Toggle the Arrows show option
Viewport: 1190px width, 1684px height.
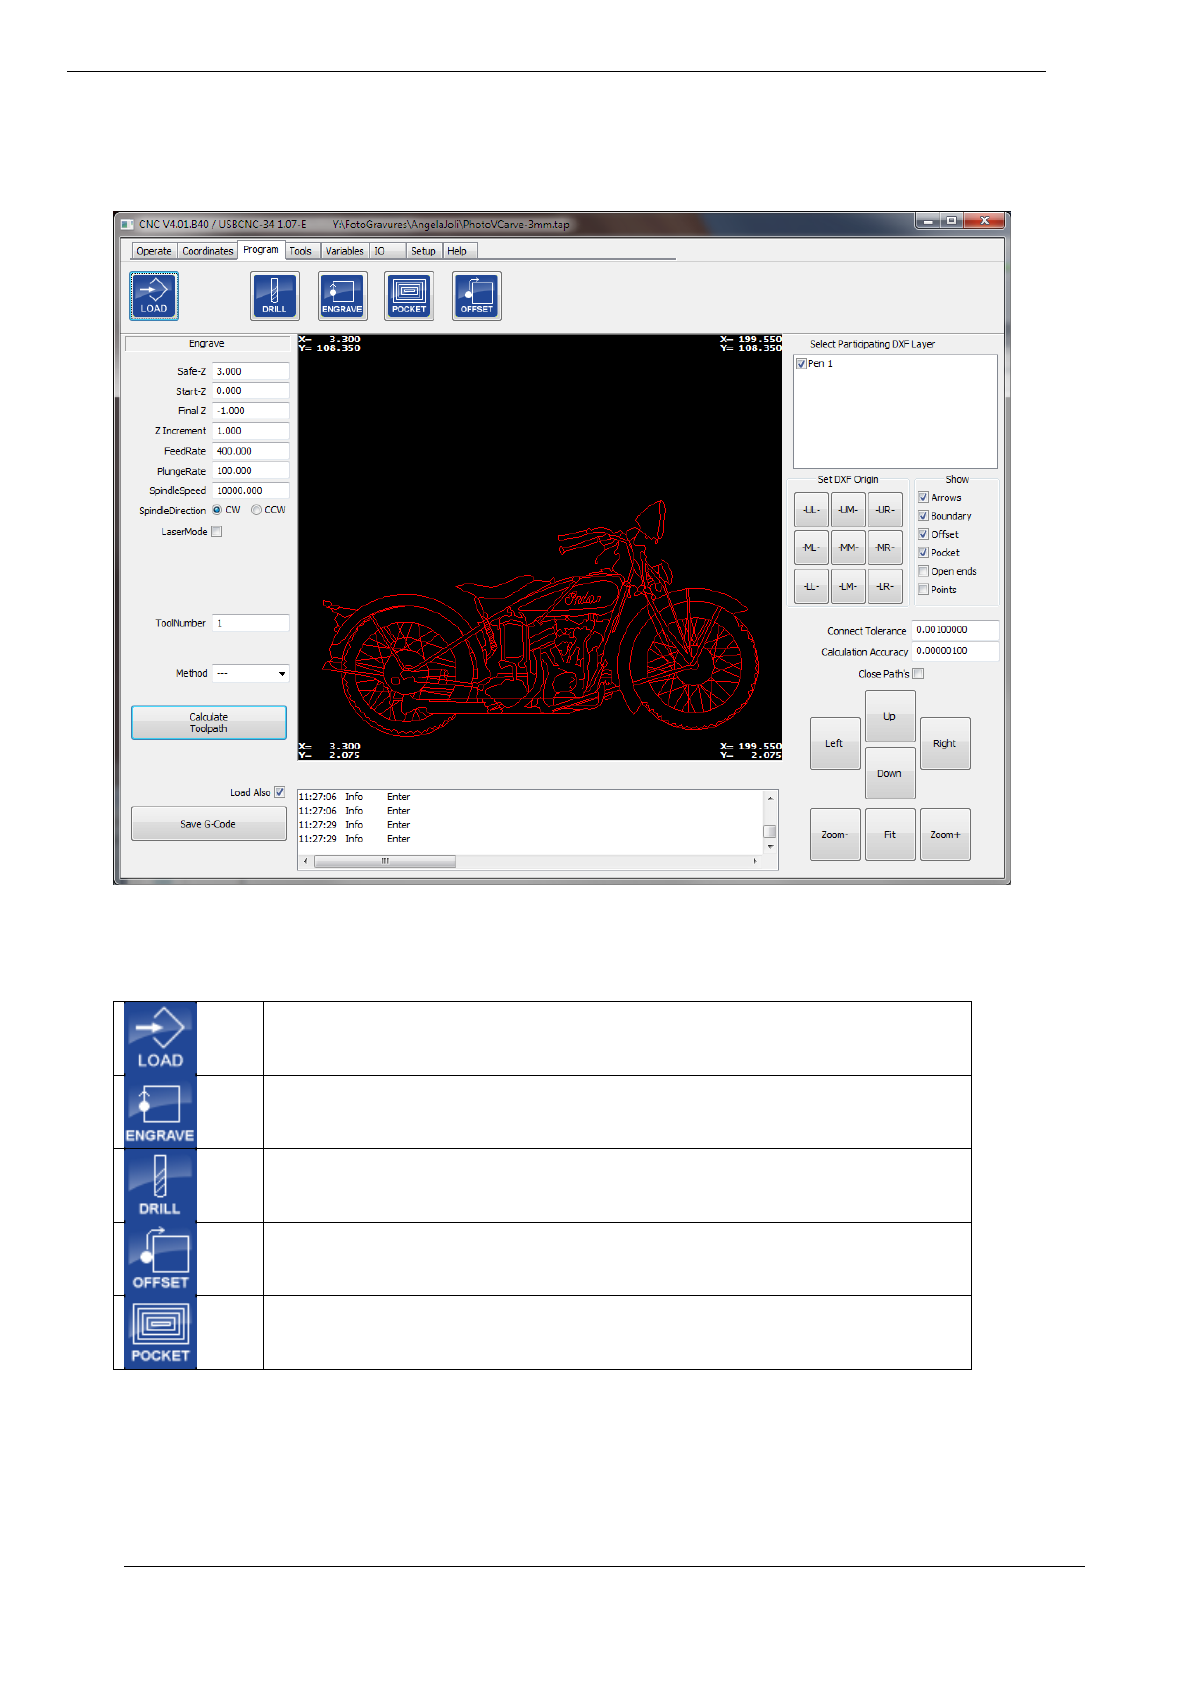click(x=924, y=497)
